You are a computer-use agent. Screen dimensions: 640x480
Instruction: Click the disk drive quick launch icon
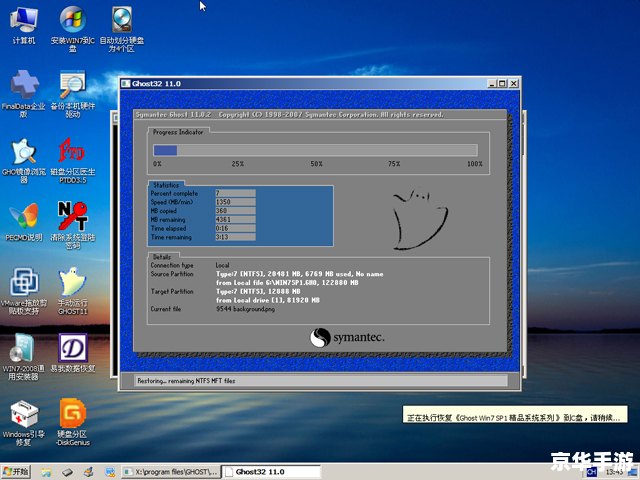[67, 472]
